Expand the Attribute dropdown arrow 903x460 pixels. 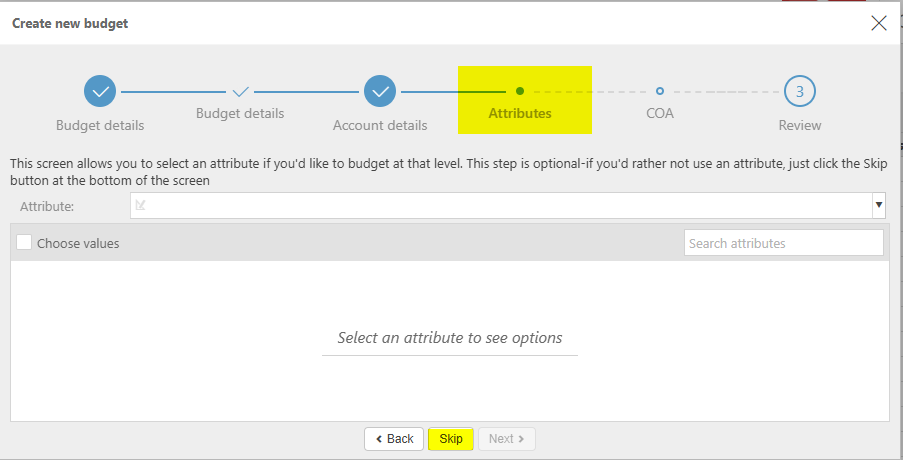[x=879, y=206]
